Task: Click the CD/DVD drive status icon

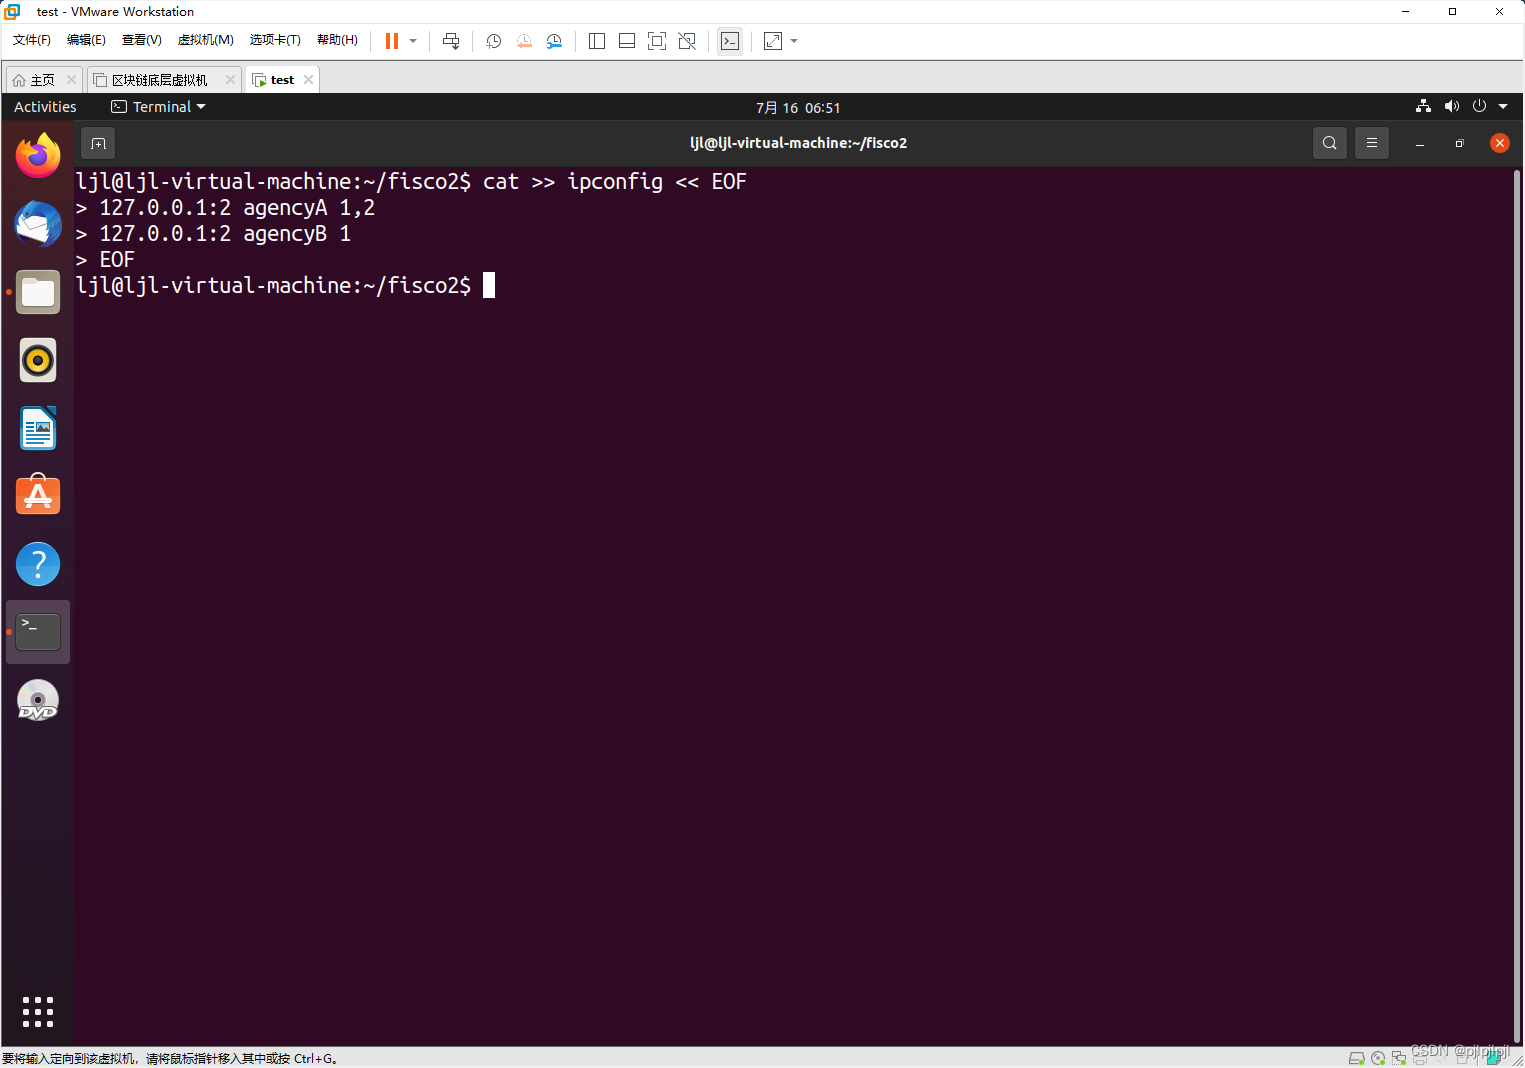Action: coord(1378,1058)
